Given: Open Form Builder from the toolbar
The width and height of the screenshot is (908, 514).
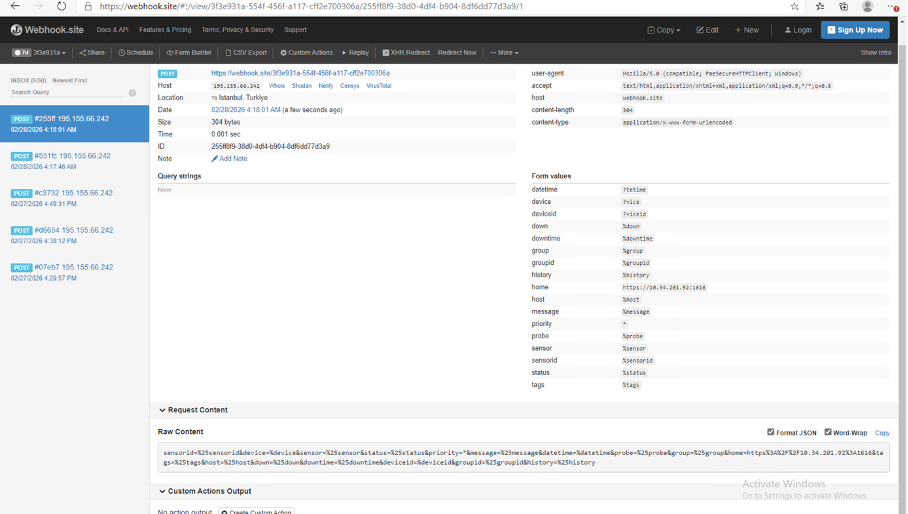Looking at the screenshot, I should (x=189, y=52).
